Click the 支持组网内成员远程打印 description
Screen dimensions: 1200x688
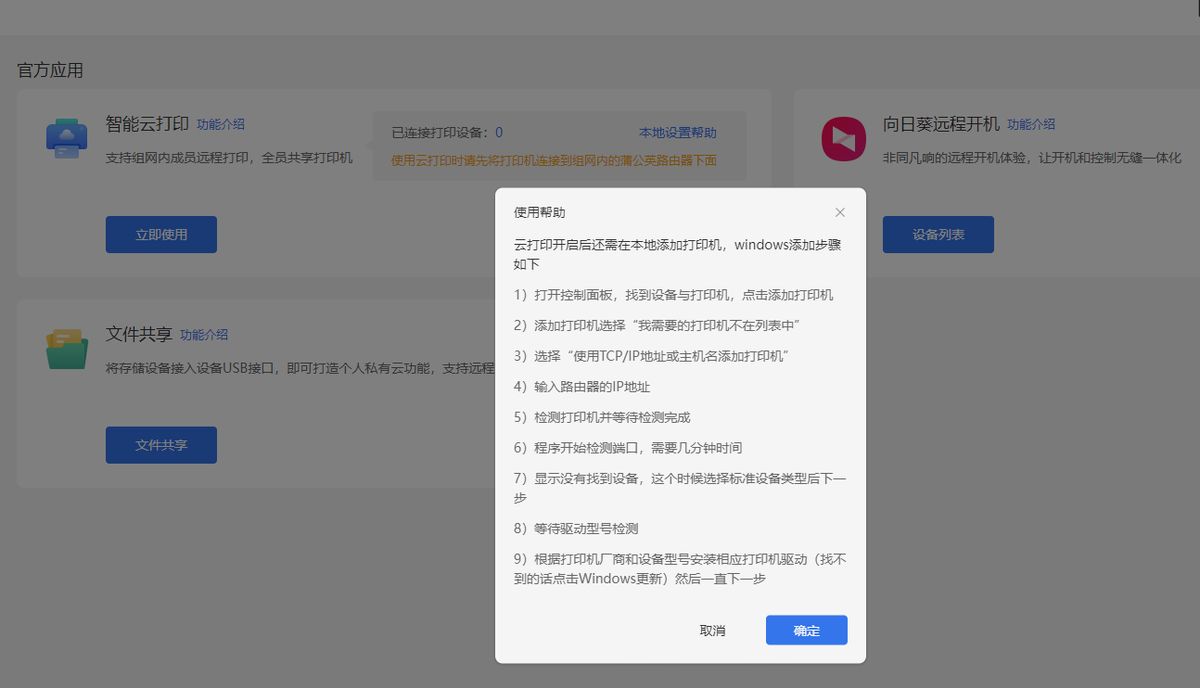(229, 158)
